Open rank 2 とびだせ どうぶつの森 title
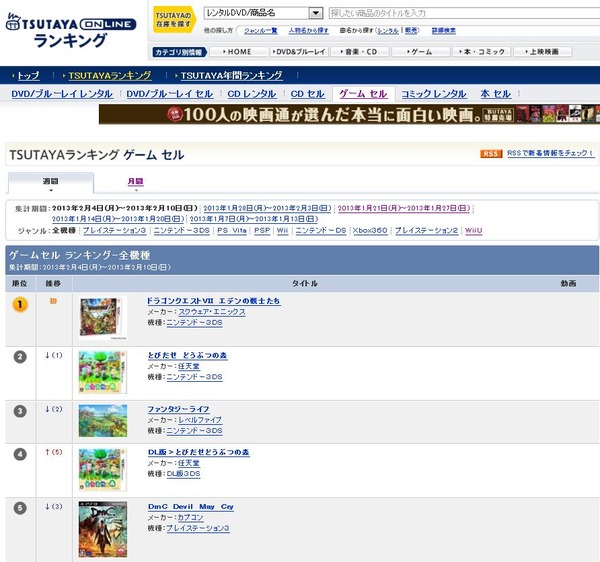This screenshot has width=600, height=562. [188, 355]
